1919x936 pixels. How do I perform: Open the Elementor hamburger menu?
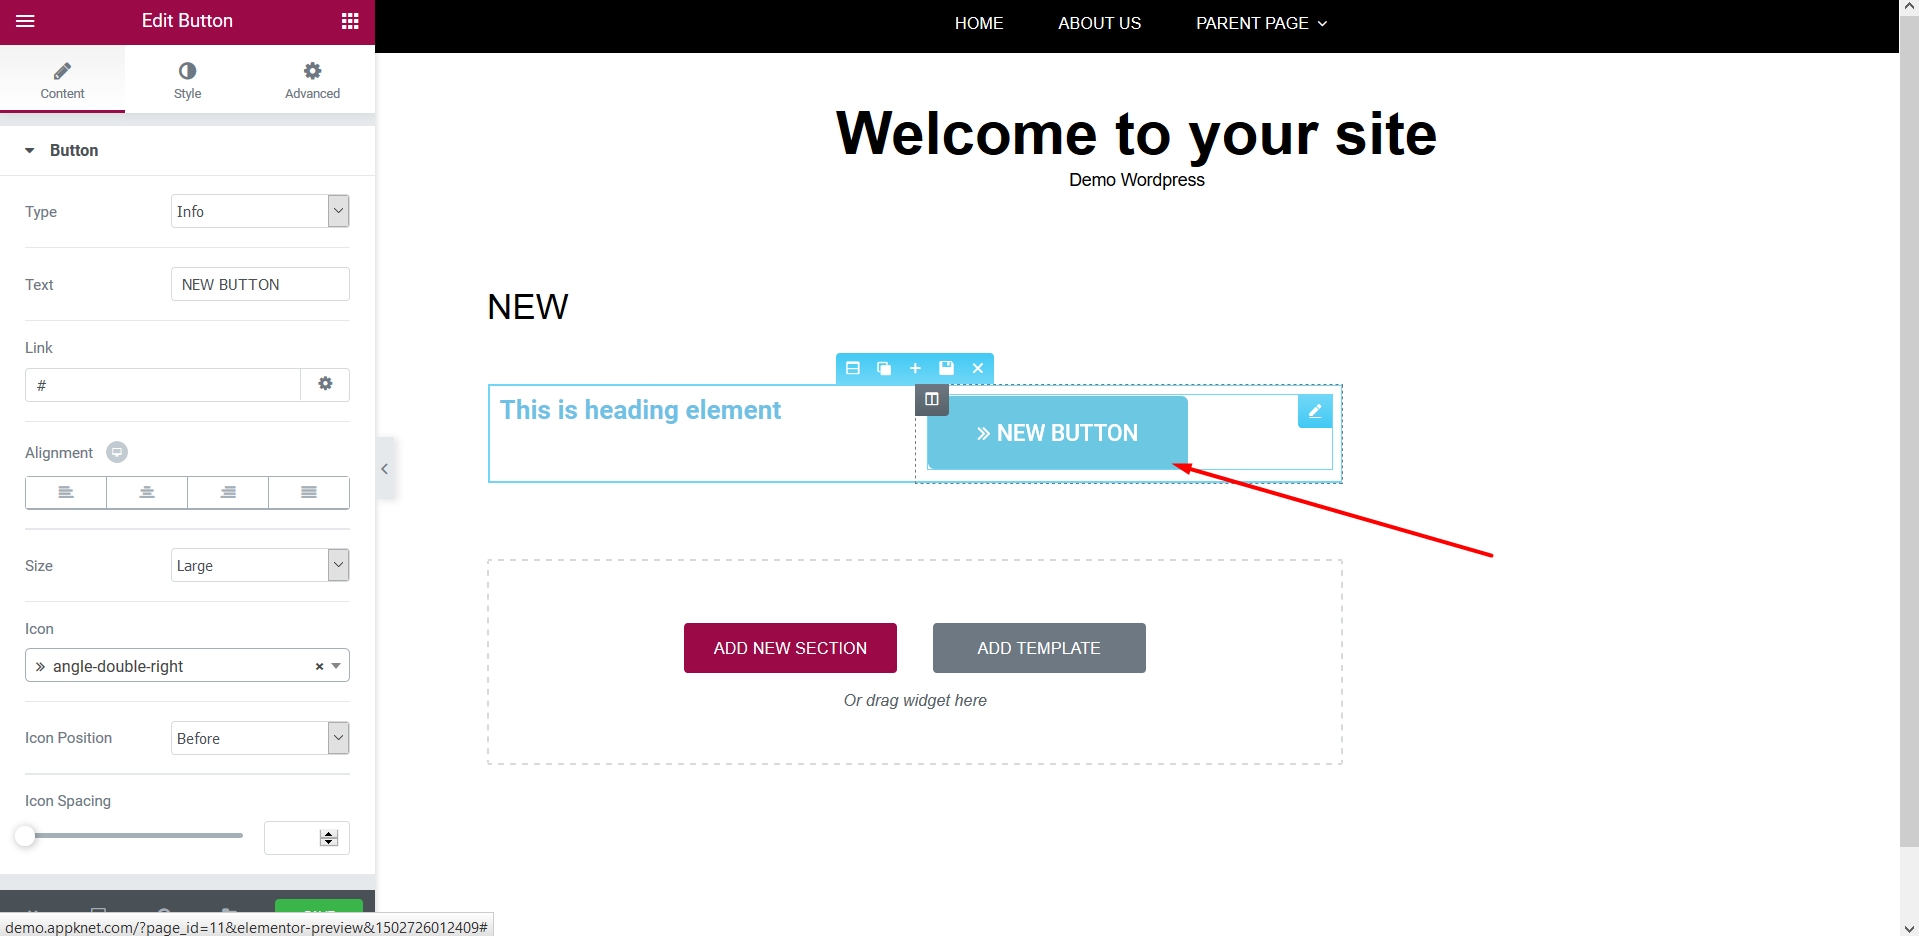pyautogui.click(x=25, y=20)
